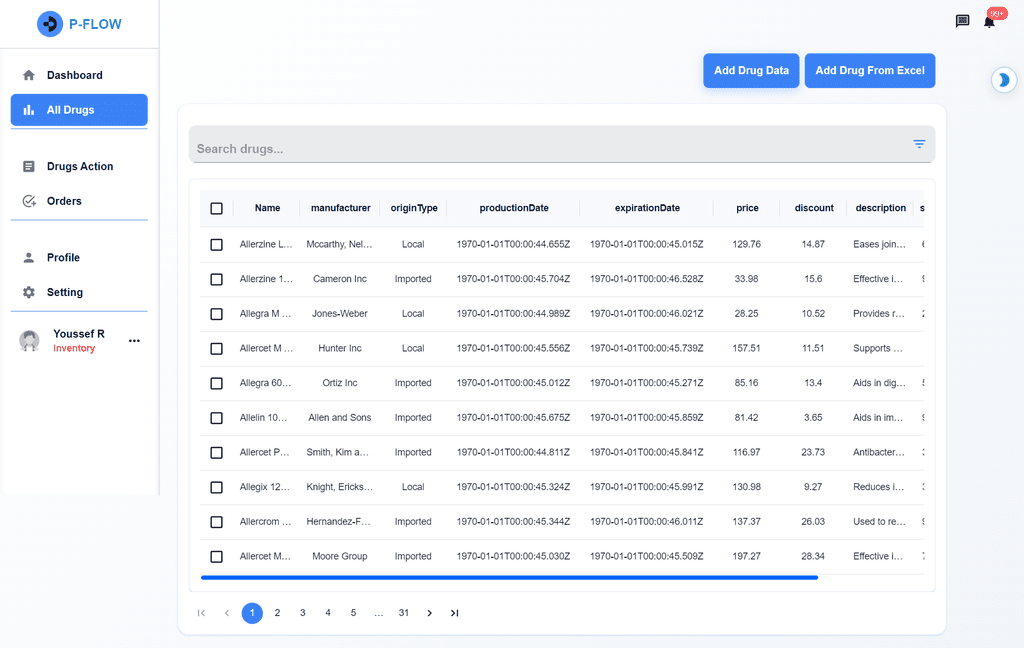1024x648 pixels.
Task: Sort by the Name column header
Action: pos(267,208)
